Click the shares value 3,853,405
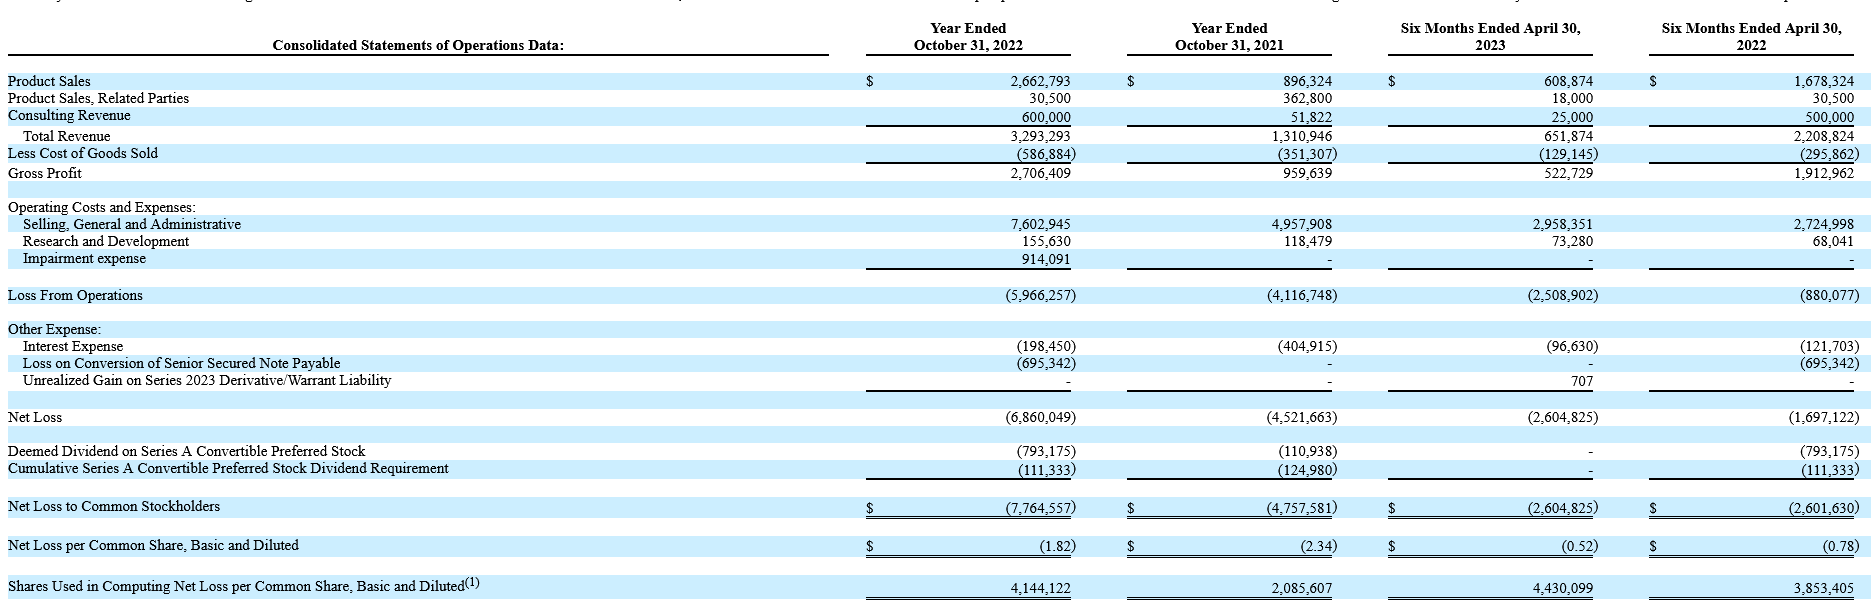1871x616 pixels. coord(1824,588)
